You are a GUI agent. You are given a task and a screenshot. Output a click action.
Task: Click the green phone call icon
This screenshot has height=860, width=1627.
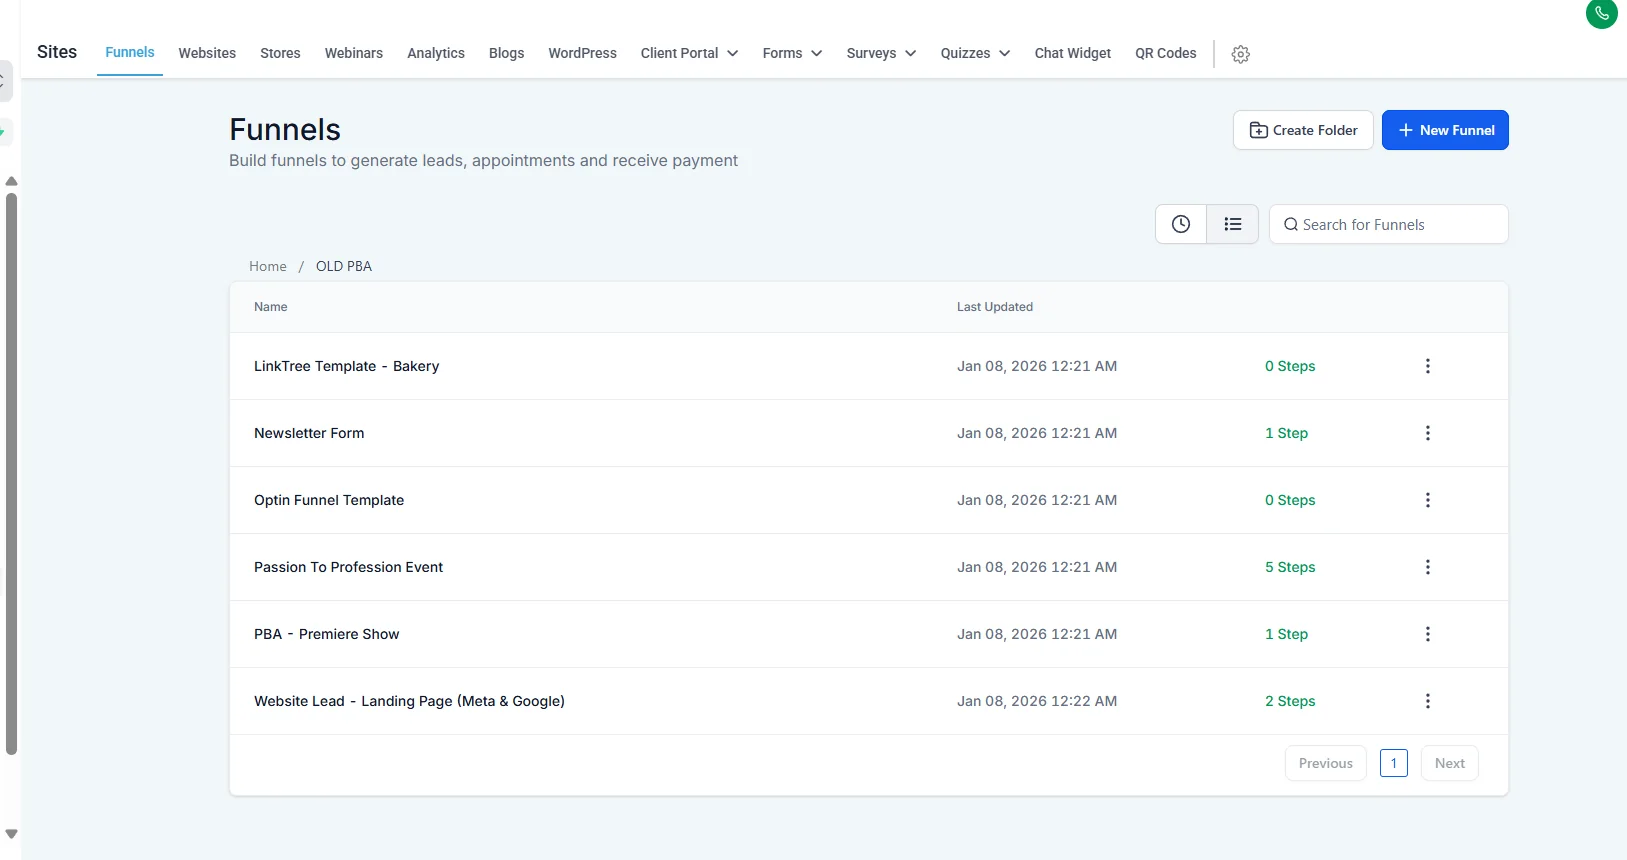(x=1601, y=14)
